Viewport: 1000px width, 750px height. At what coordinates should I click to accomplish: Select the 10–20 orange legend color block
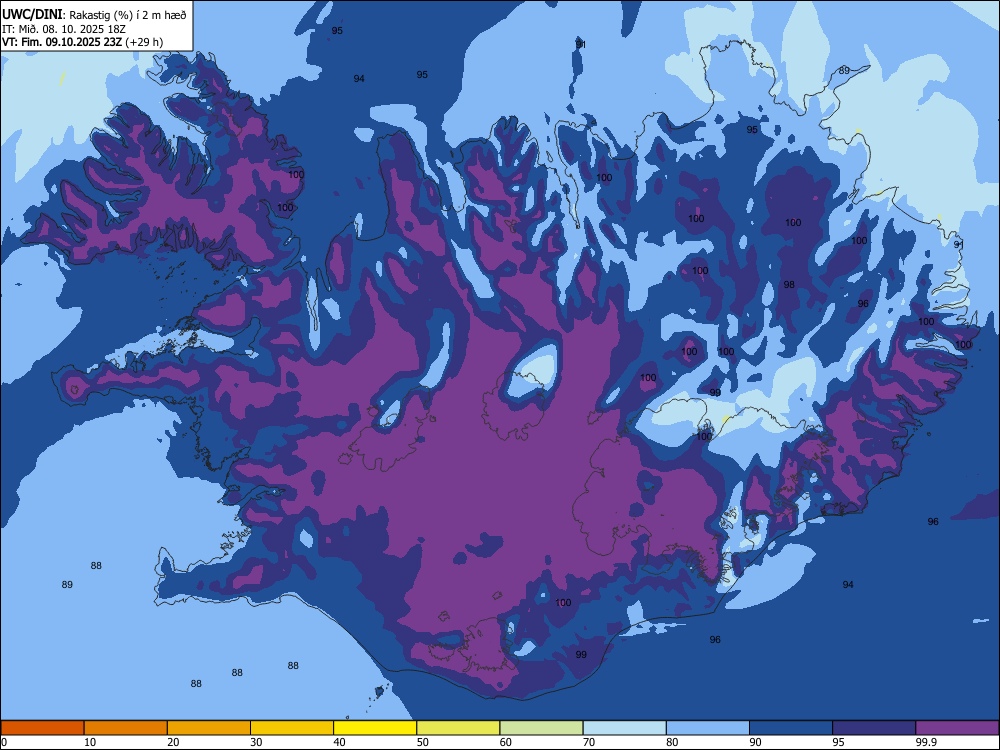[126, 728]
